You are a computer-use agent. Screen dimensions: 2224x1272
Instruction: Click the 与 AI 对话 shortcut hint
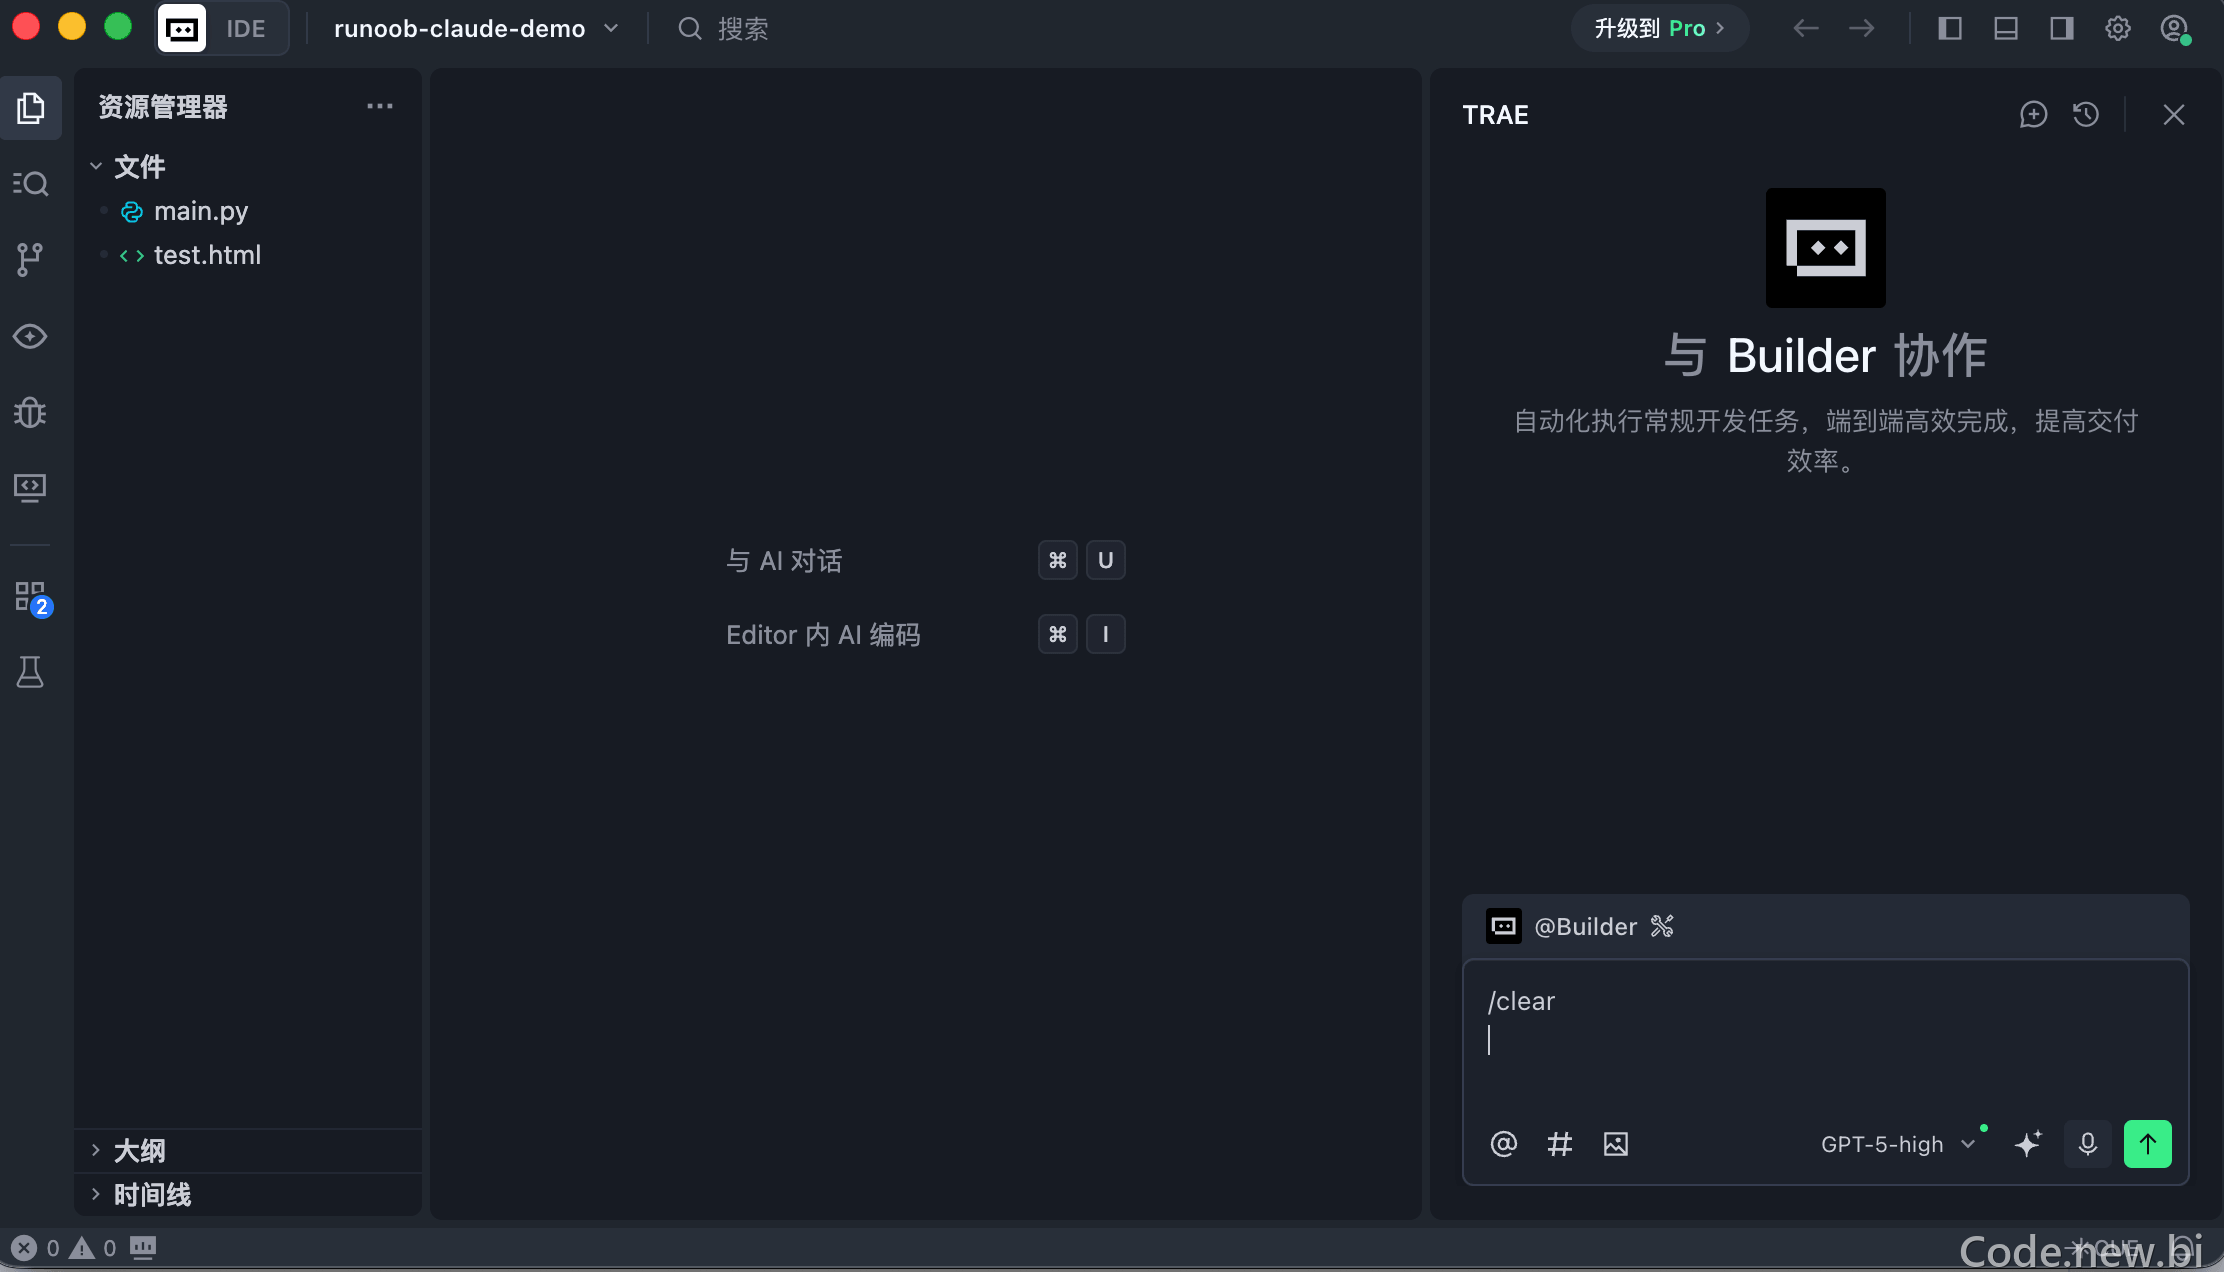pos(784,560)
